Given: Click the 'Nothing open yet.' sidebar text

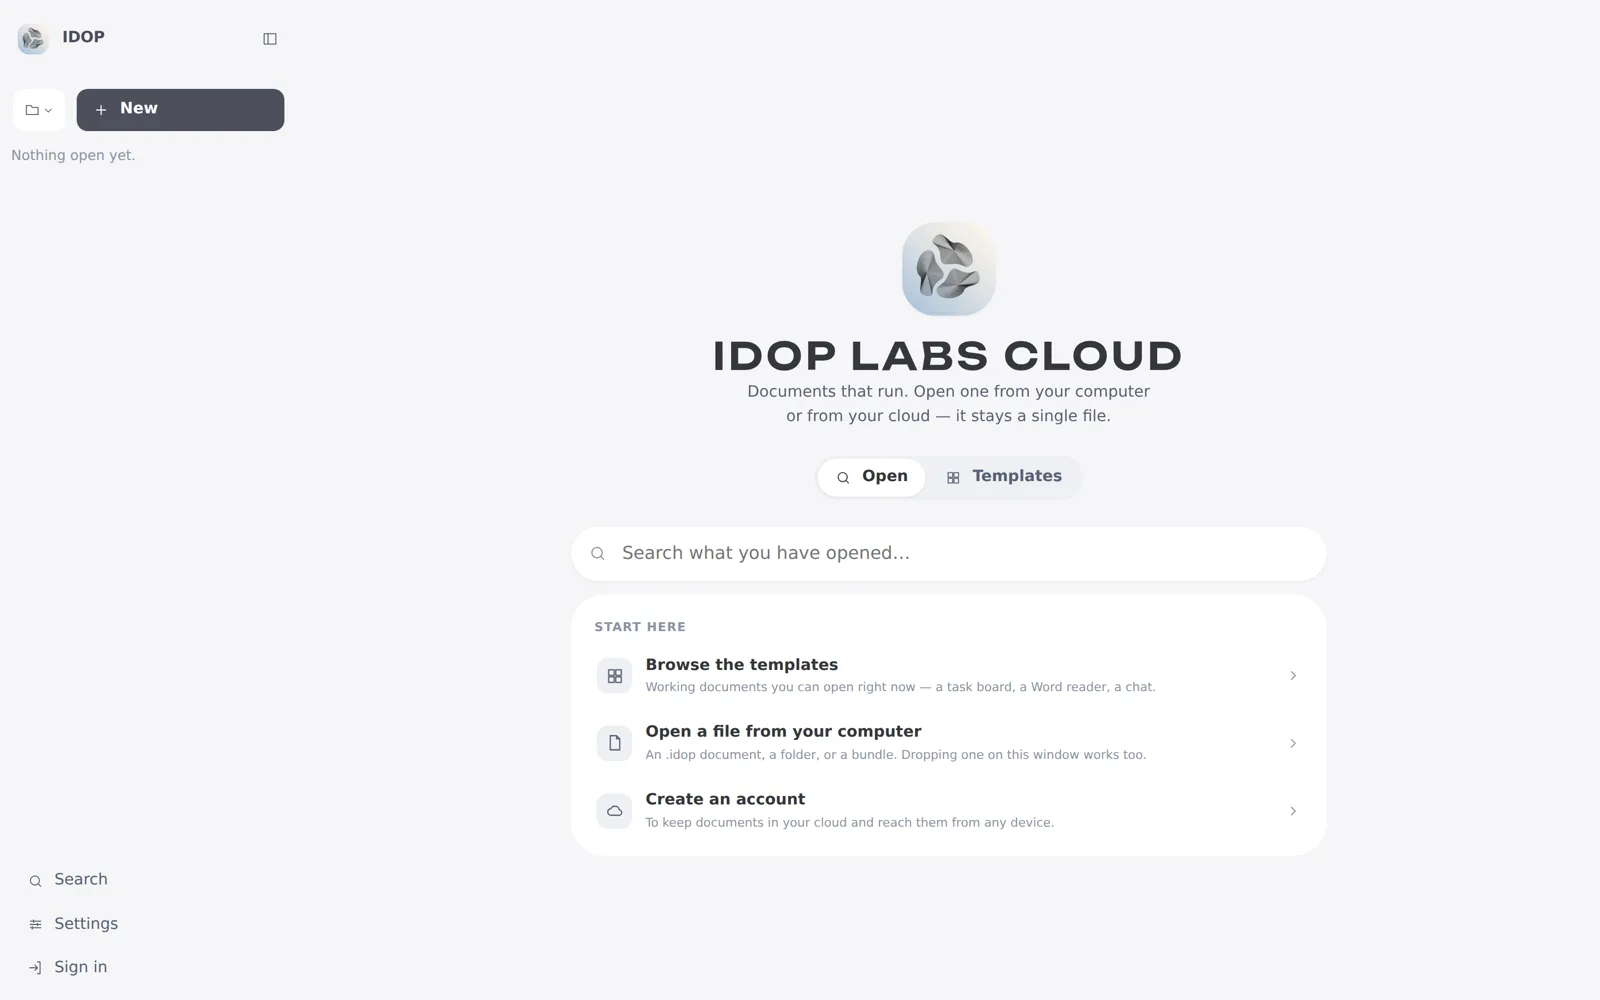Looking at the screenshot, I should click(x=73, y=155).
